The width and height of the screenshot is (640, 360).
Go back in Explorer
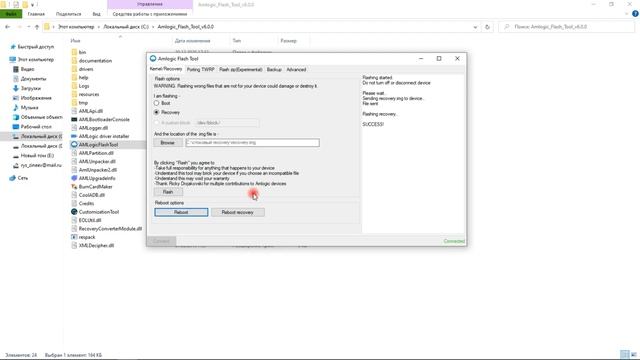[x=8, y=27]
